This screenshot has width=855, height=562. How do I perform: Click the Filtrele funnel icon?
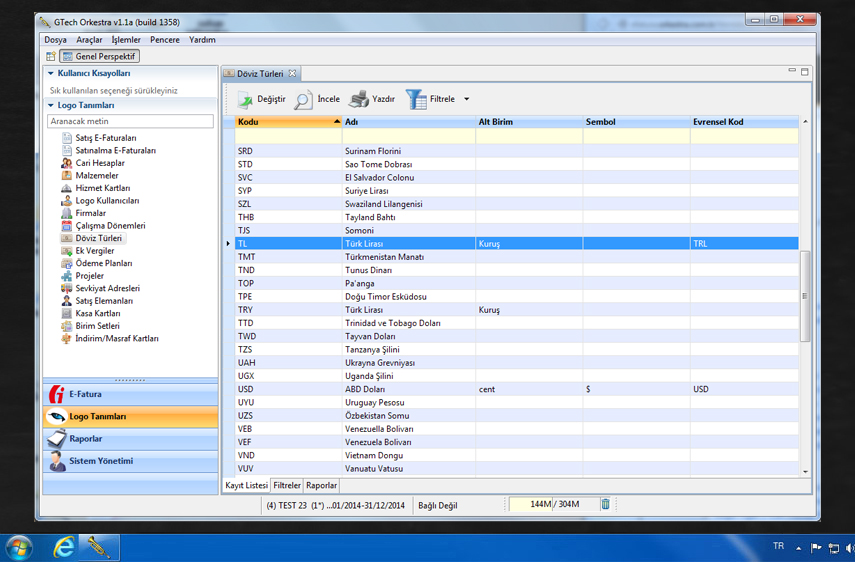416,99
